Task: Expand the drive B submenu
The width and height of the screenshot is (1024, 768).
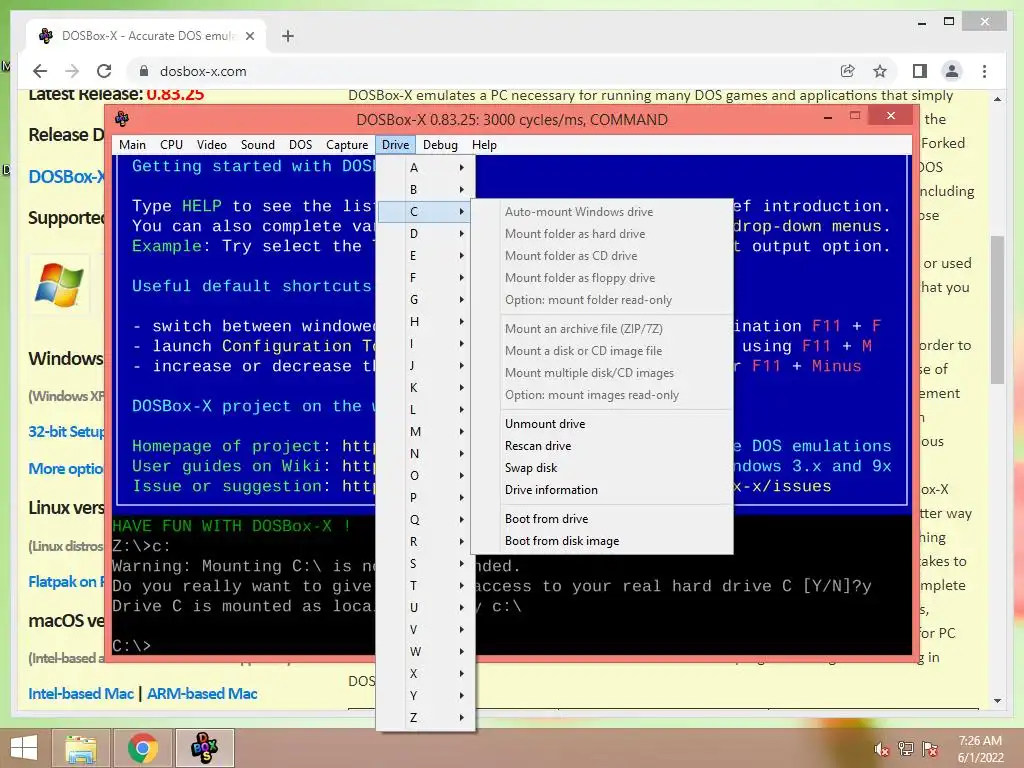Action: [426, 189]
